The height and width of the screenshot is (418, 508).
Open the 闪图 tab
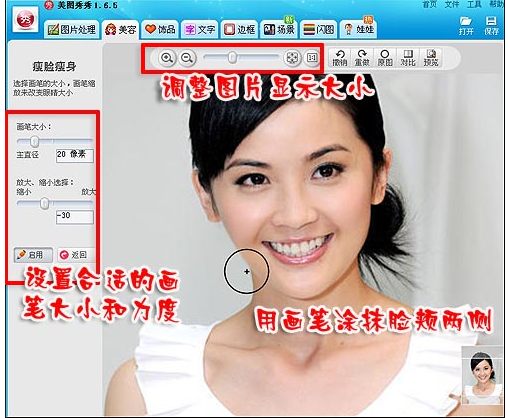(319, 29)
